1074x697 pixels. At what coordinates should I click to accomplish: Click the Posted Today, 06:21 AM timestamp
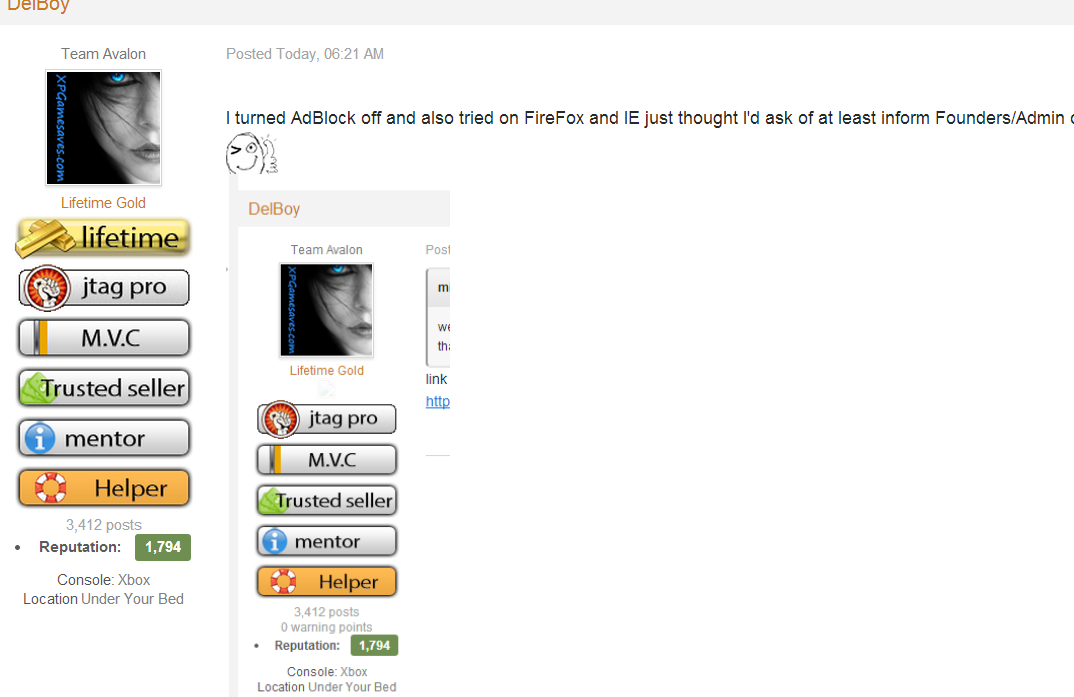tap(305, 54)
